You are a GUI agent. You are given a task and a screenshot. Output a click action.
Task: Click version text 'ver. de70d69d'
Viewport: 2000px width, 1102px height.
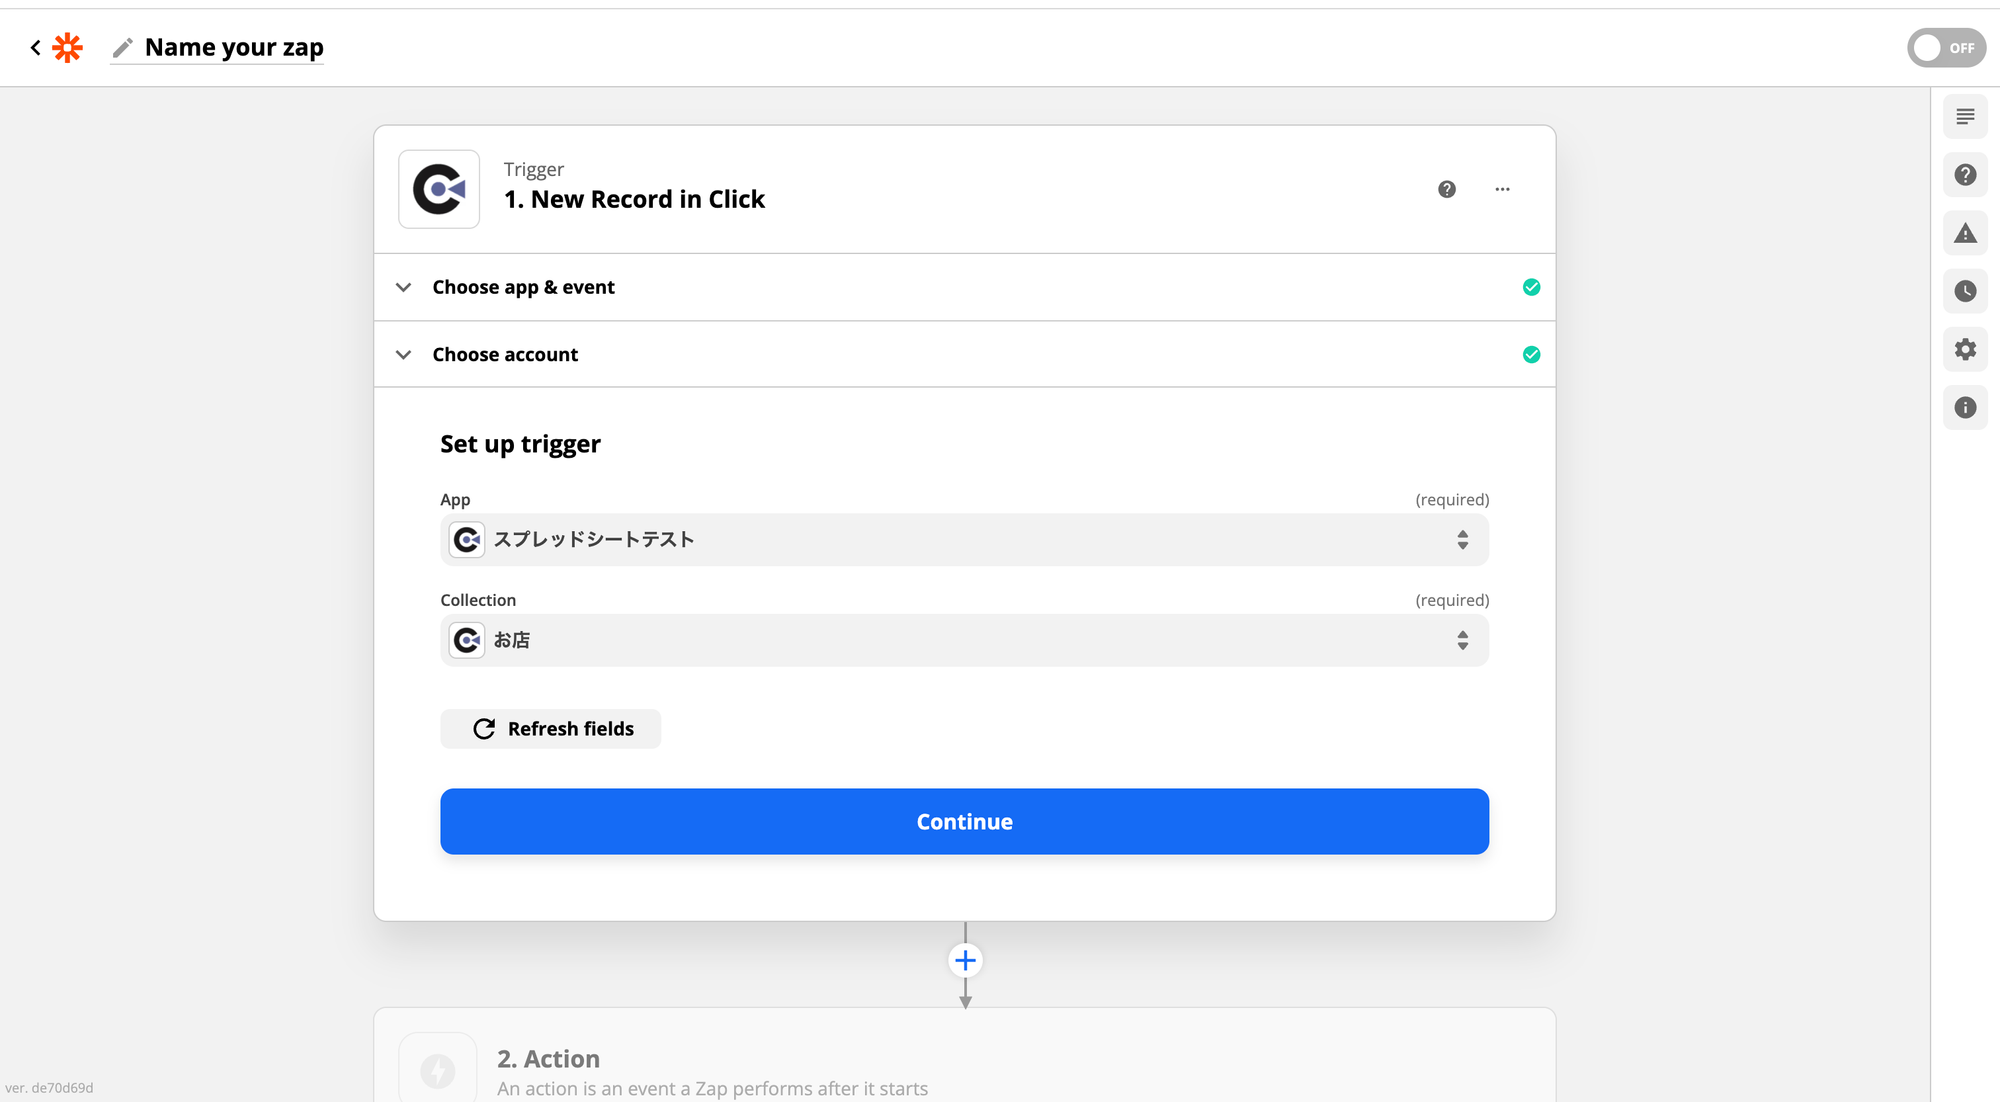pos(49,1088)
